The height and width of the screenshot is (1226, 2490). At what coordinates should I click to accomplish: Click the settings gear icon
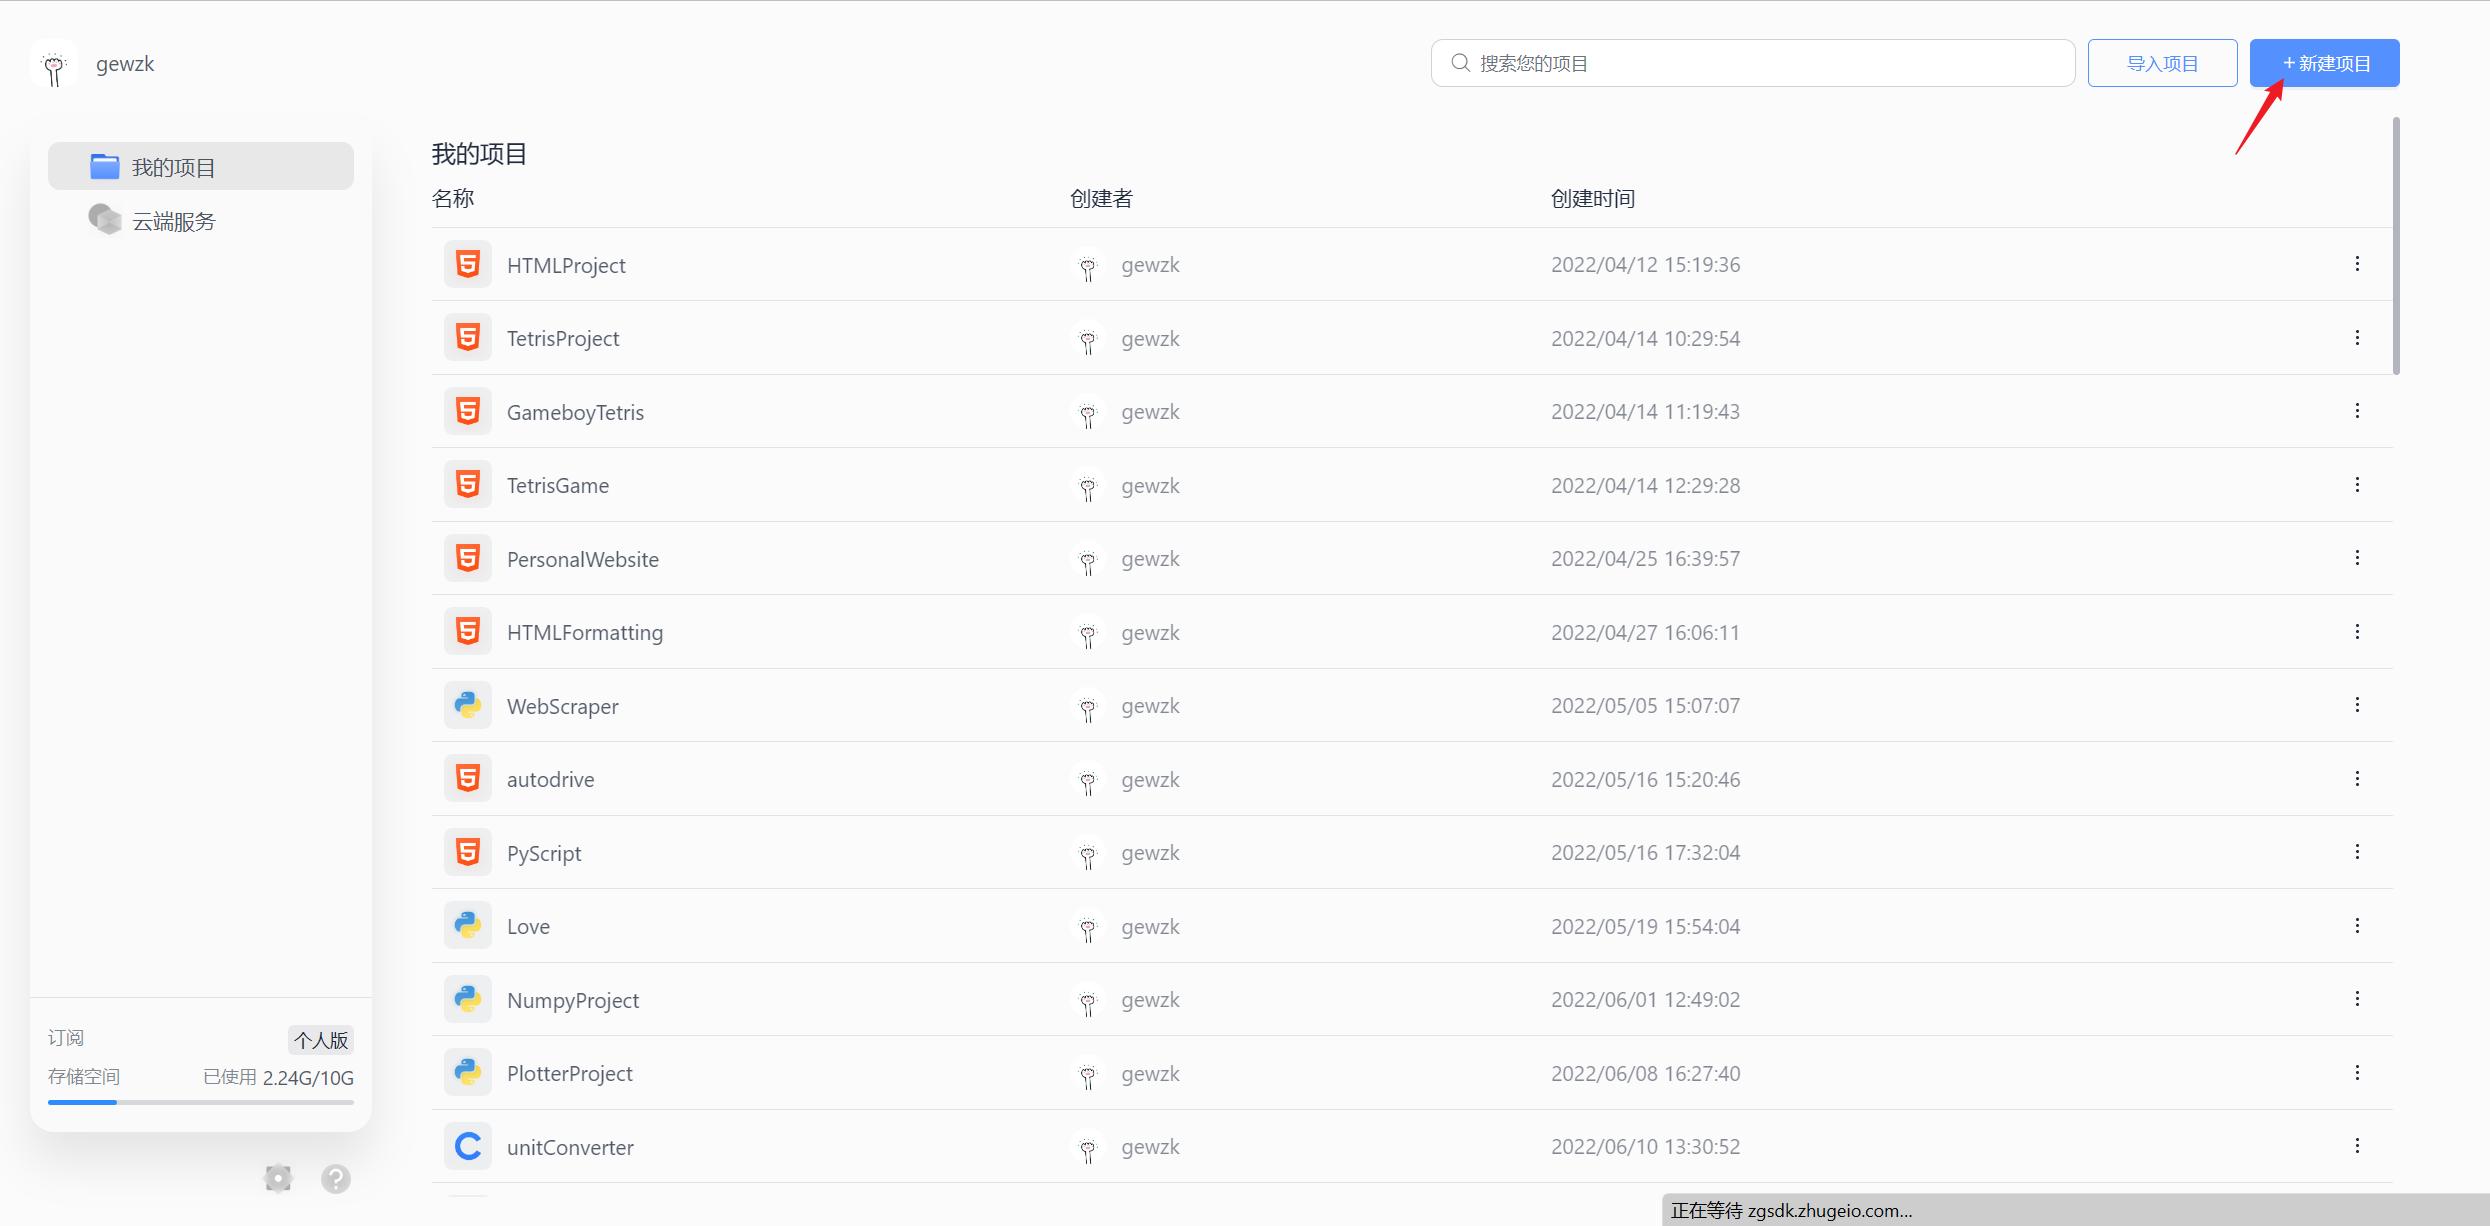tap(278, 1178)
